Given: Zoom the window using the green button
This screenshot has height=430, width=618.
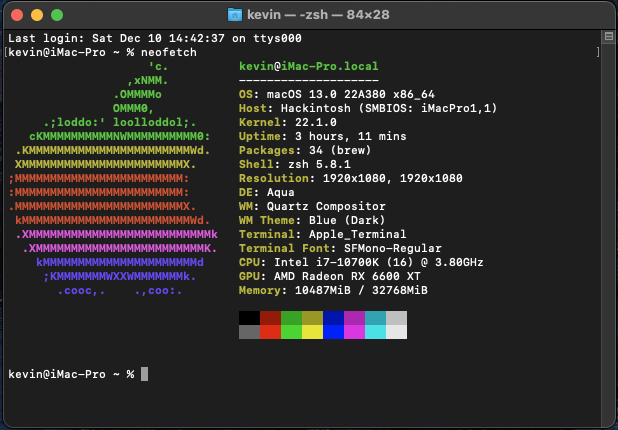Looking at the screenshot, I should click(57, 15).
